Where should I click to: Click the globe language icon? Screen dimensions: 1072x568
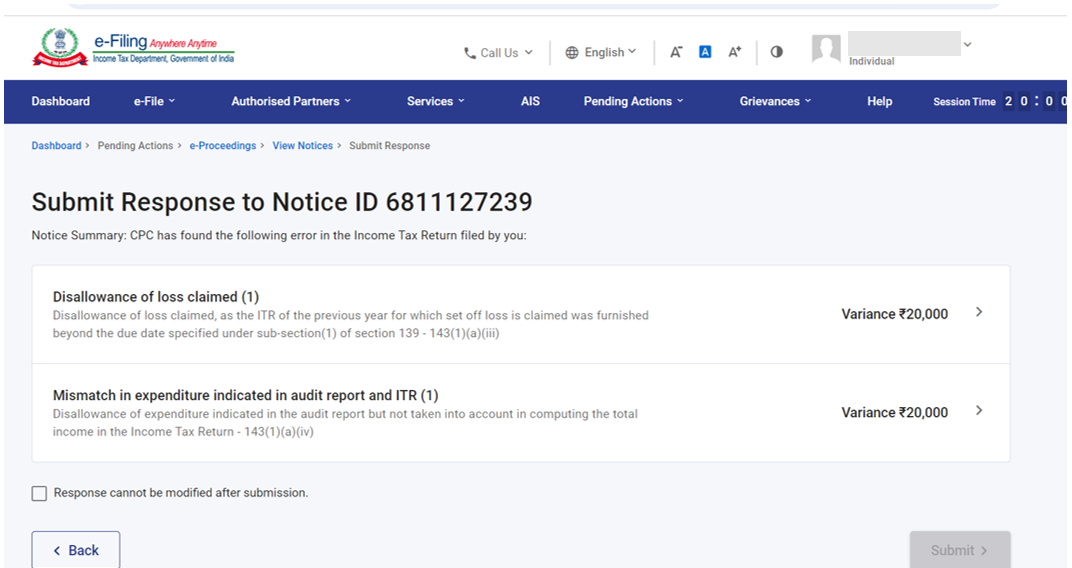tap(572, 53)
